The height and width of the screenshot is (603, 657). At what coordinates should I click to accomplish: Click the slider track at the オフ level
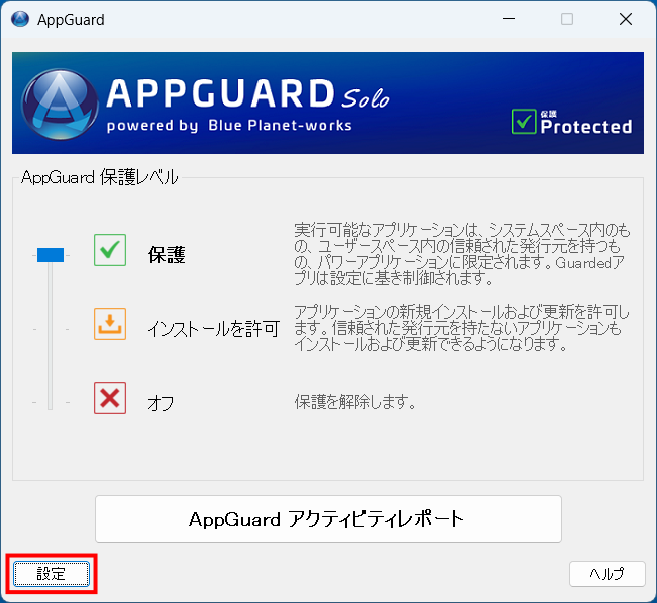(50, 402)
